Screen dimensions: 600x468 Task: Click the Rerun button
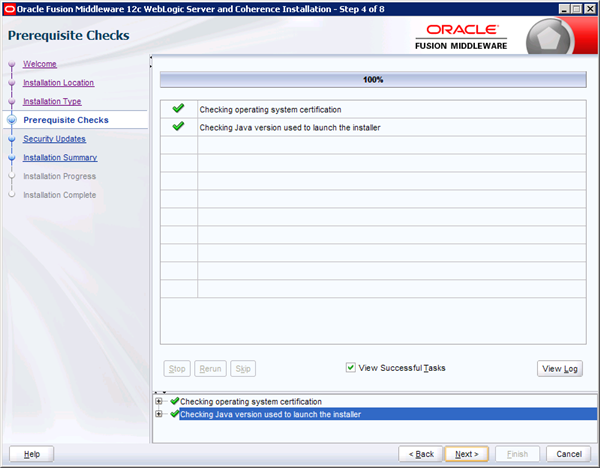pos(210,369)
